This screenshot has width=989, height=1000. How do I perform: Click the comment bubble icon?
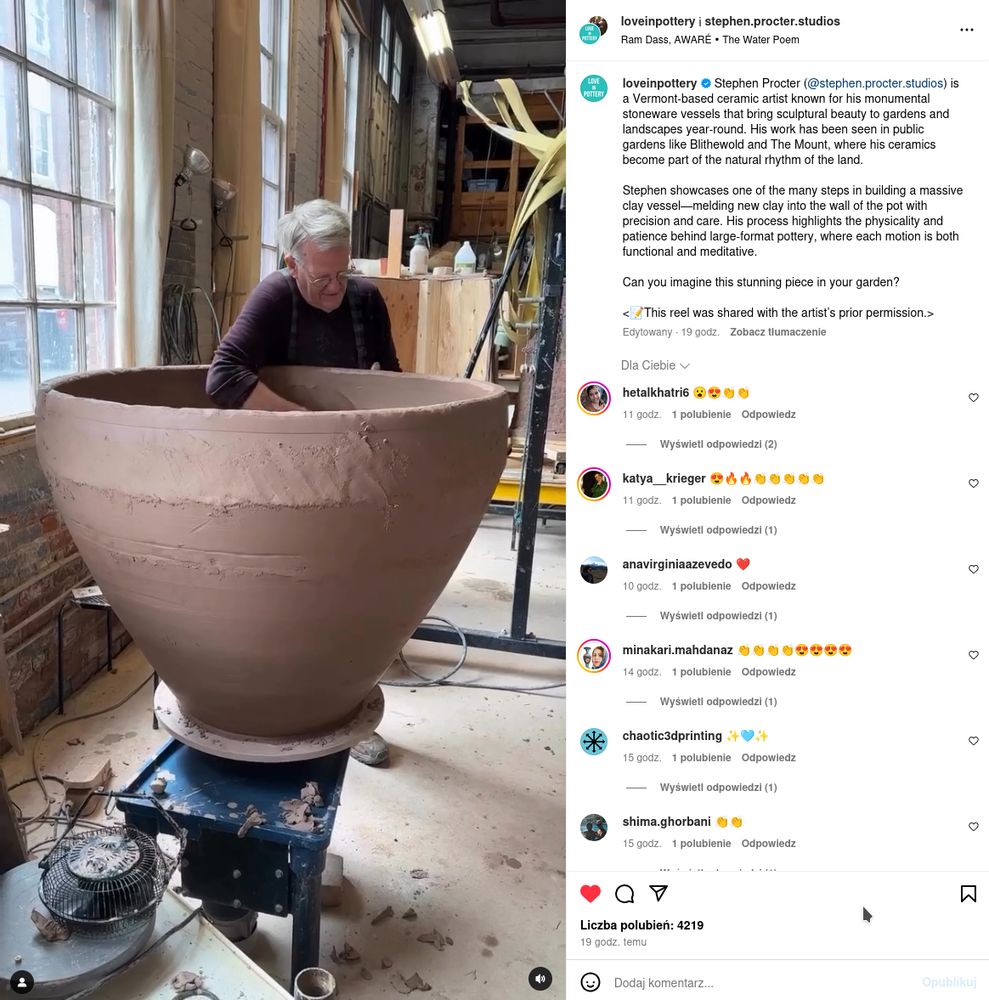624,893
